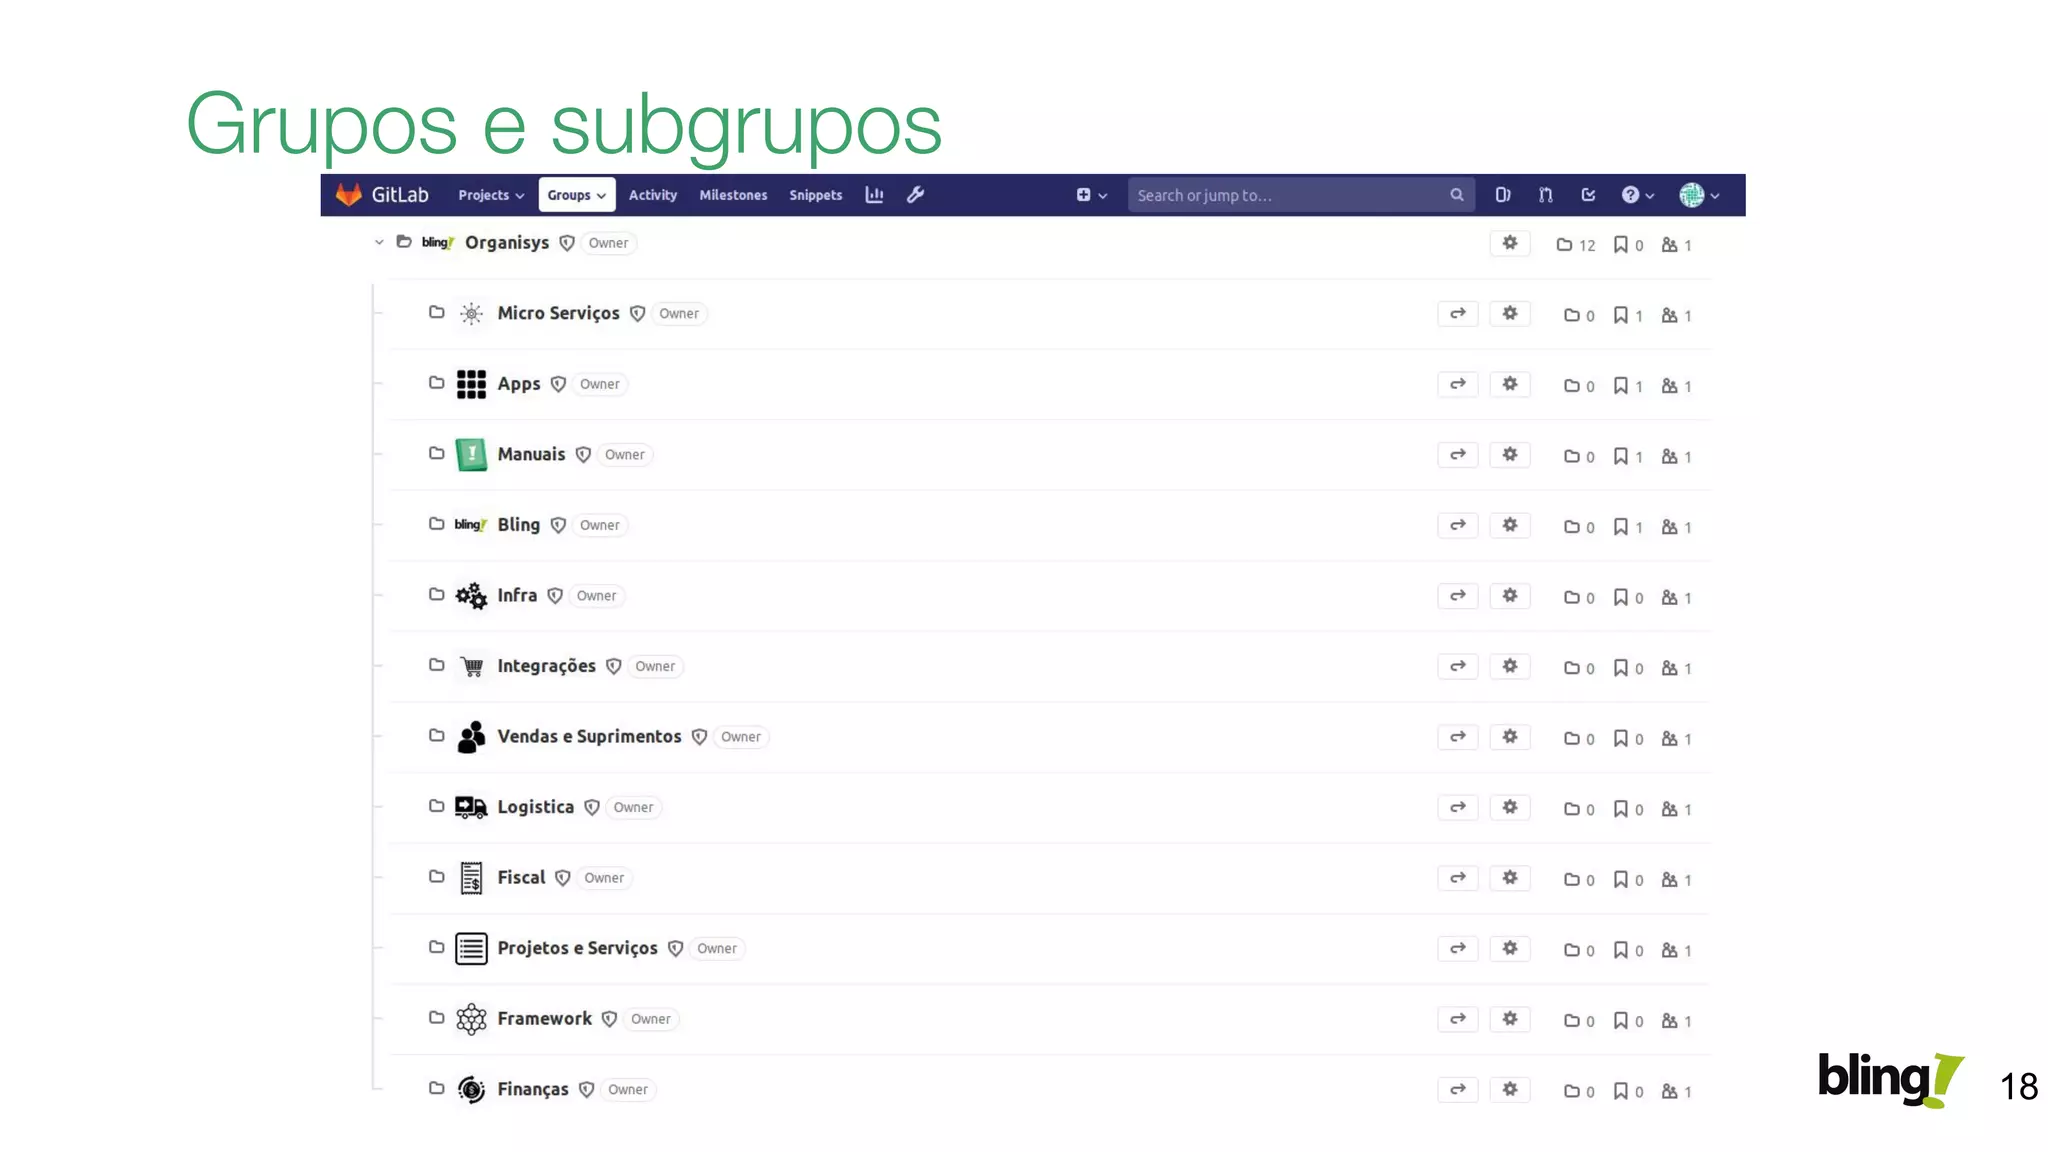Leave the Integrações group
The image size is (2048, 1152).
pos(1458,666)
